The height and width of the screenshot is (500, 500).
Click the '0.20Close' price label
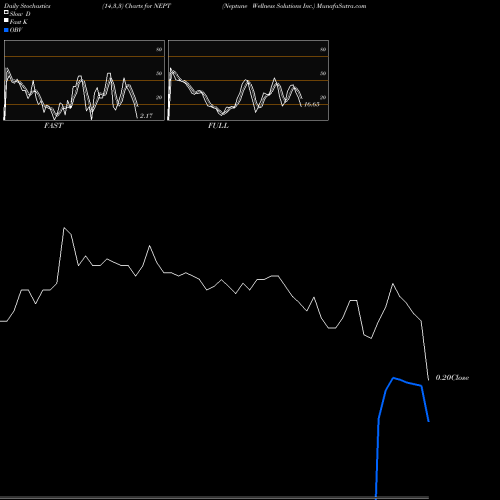point(452,378)
